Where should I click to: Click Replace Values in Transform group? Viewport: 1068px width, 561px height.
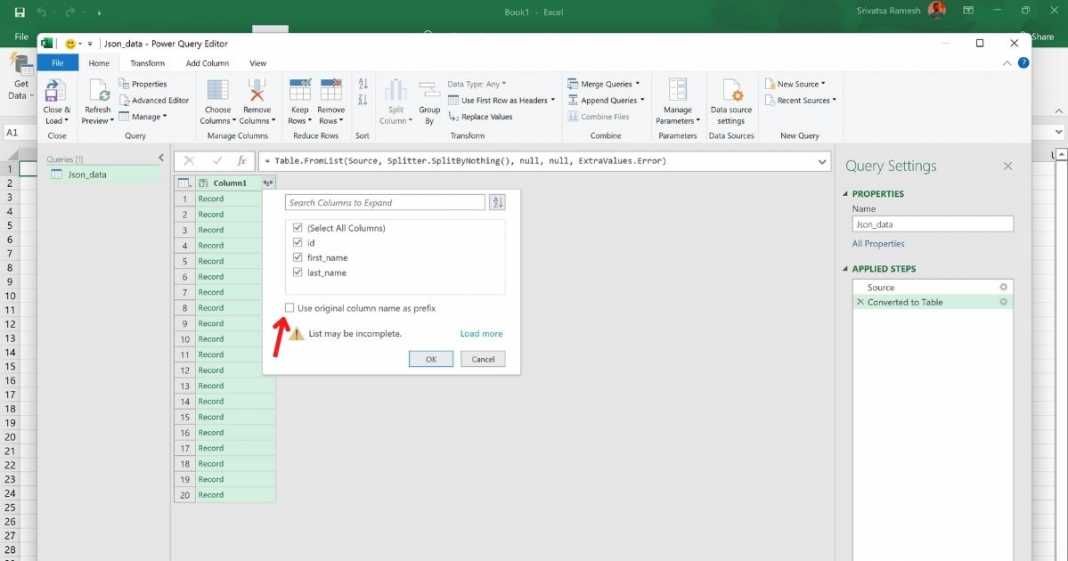(x=480, y=116)
